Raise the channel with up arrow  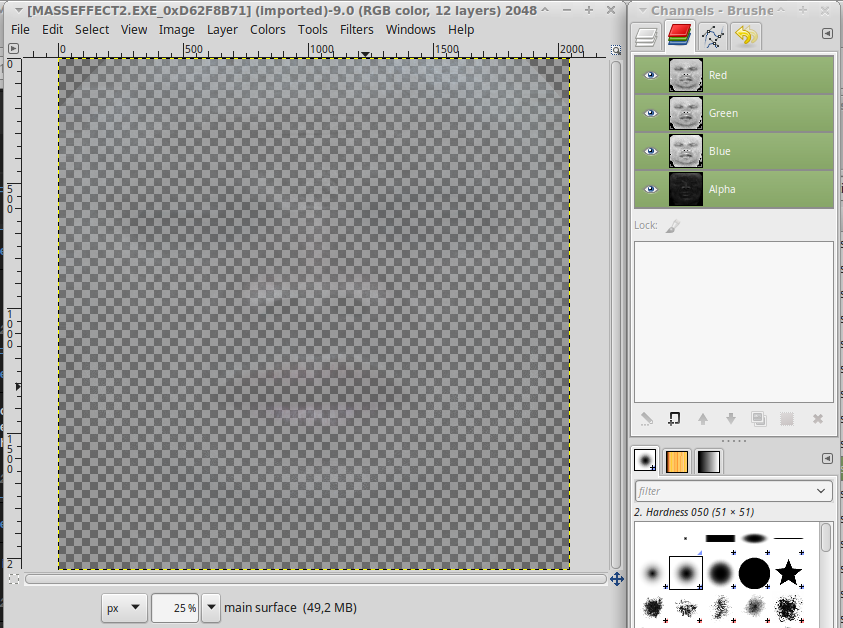703,419
